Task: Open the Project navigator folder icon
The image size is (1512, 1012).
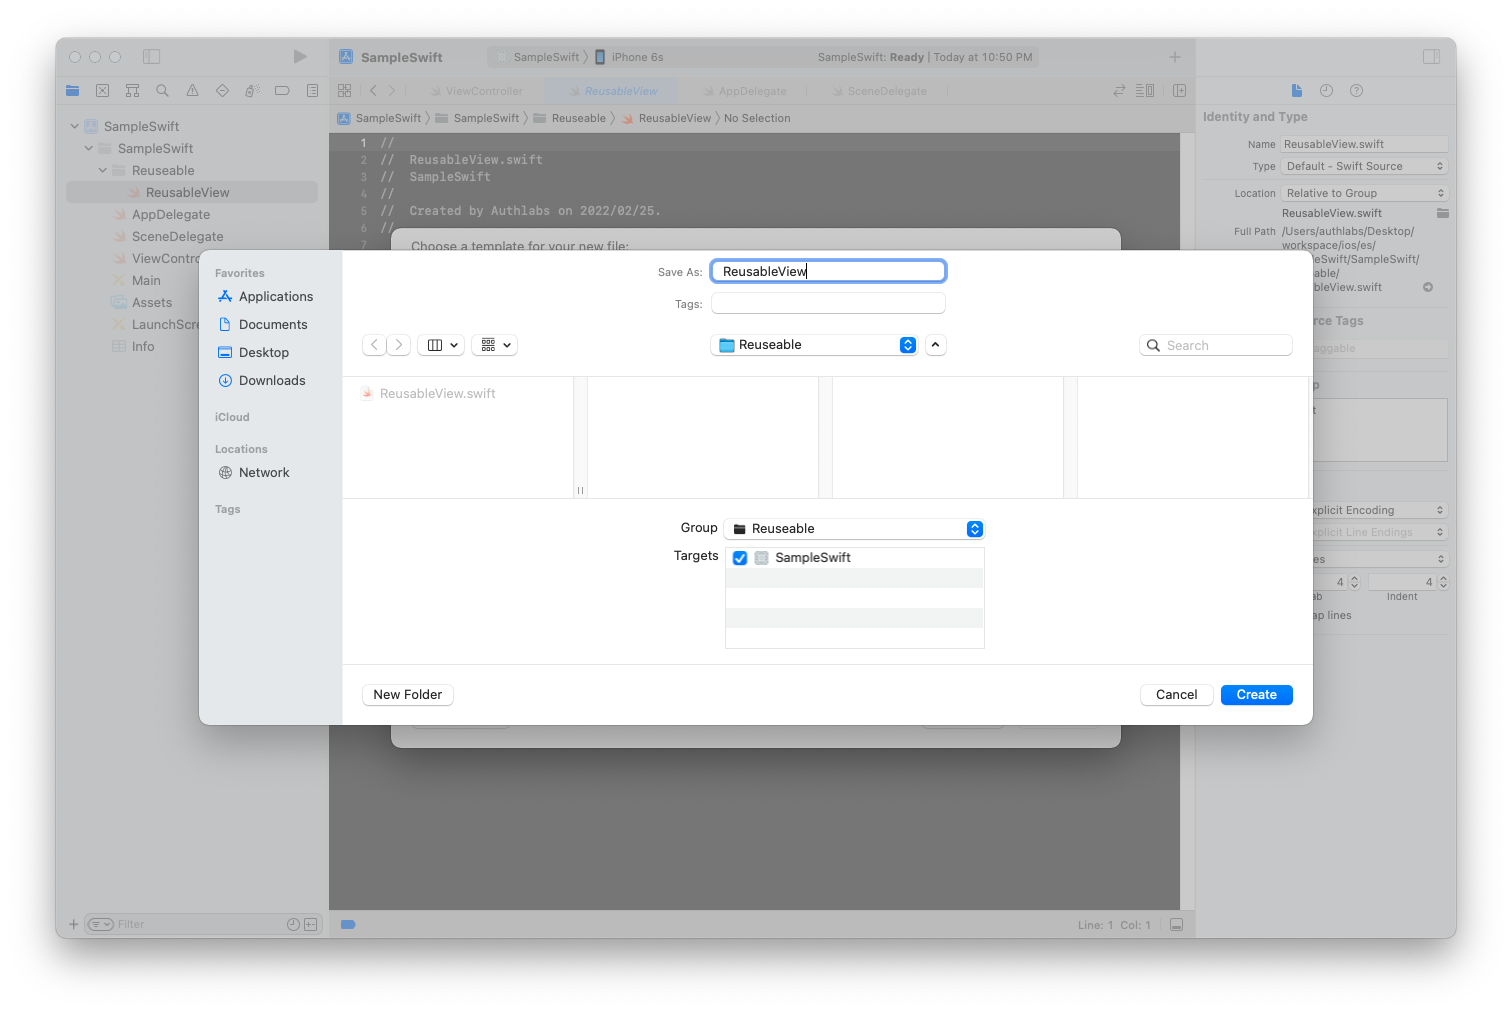Action: click(72, 91)
